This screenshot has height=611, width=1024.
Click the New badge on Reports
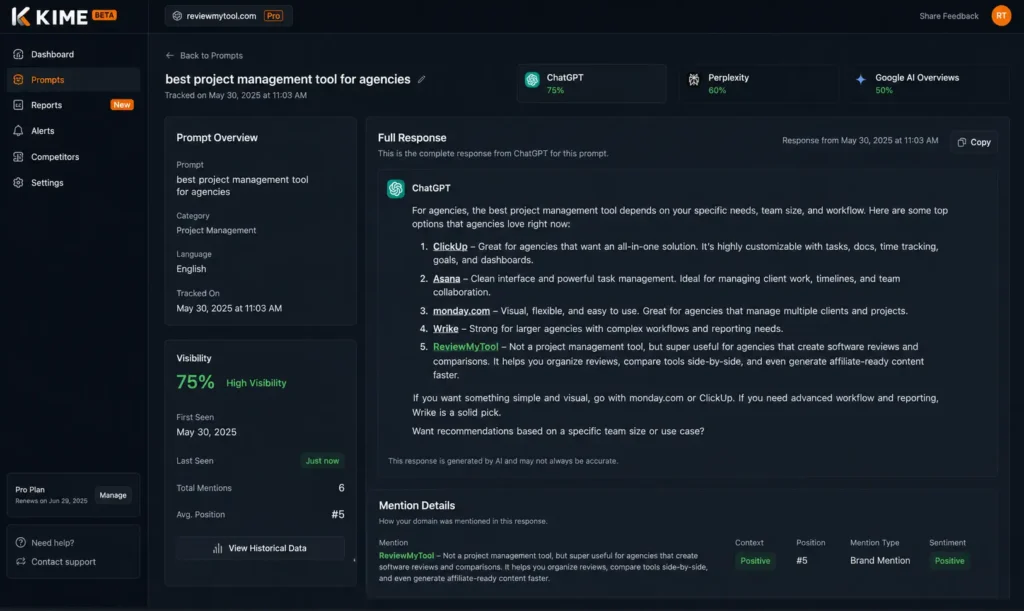point(121,104)
